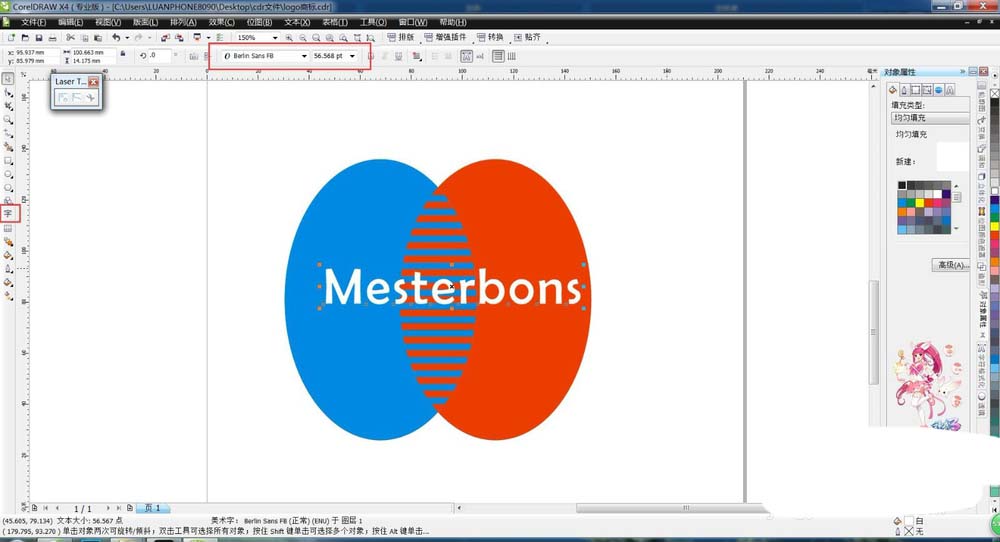Click the Undo arrow icon

point(116,38)
